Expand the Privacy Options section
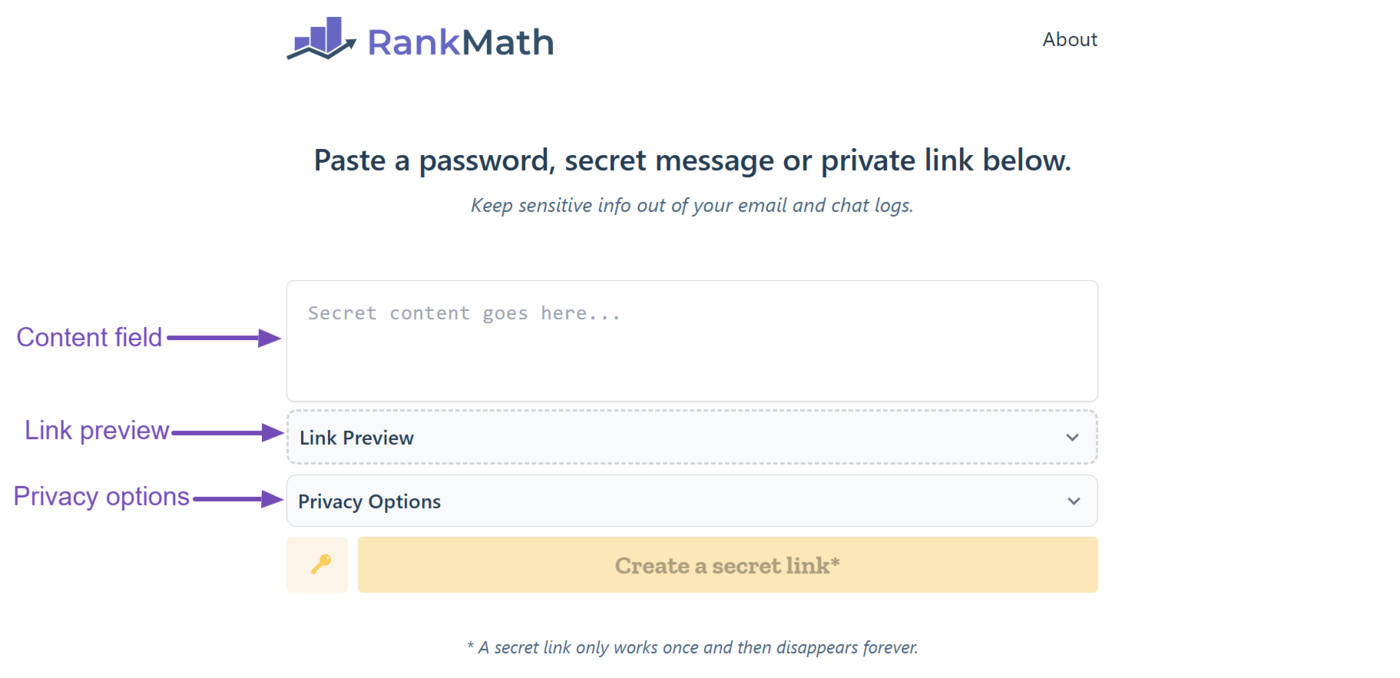 [693, 501]
